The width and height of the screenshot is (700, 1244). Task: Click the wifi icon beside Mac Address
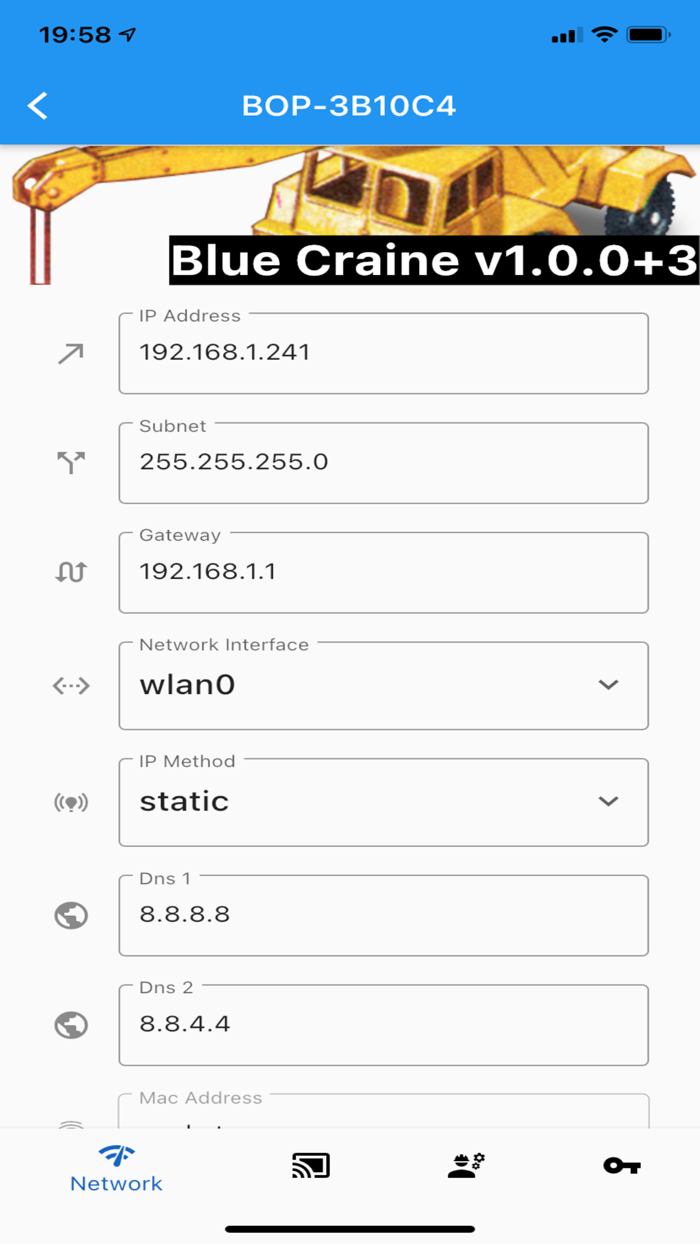(69, 1125)
